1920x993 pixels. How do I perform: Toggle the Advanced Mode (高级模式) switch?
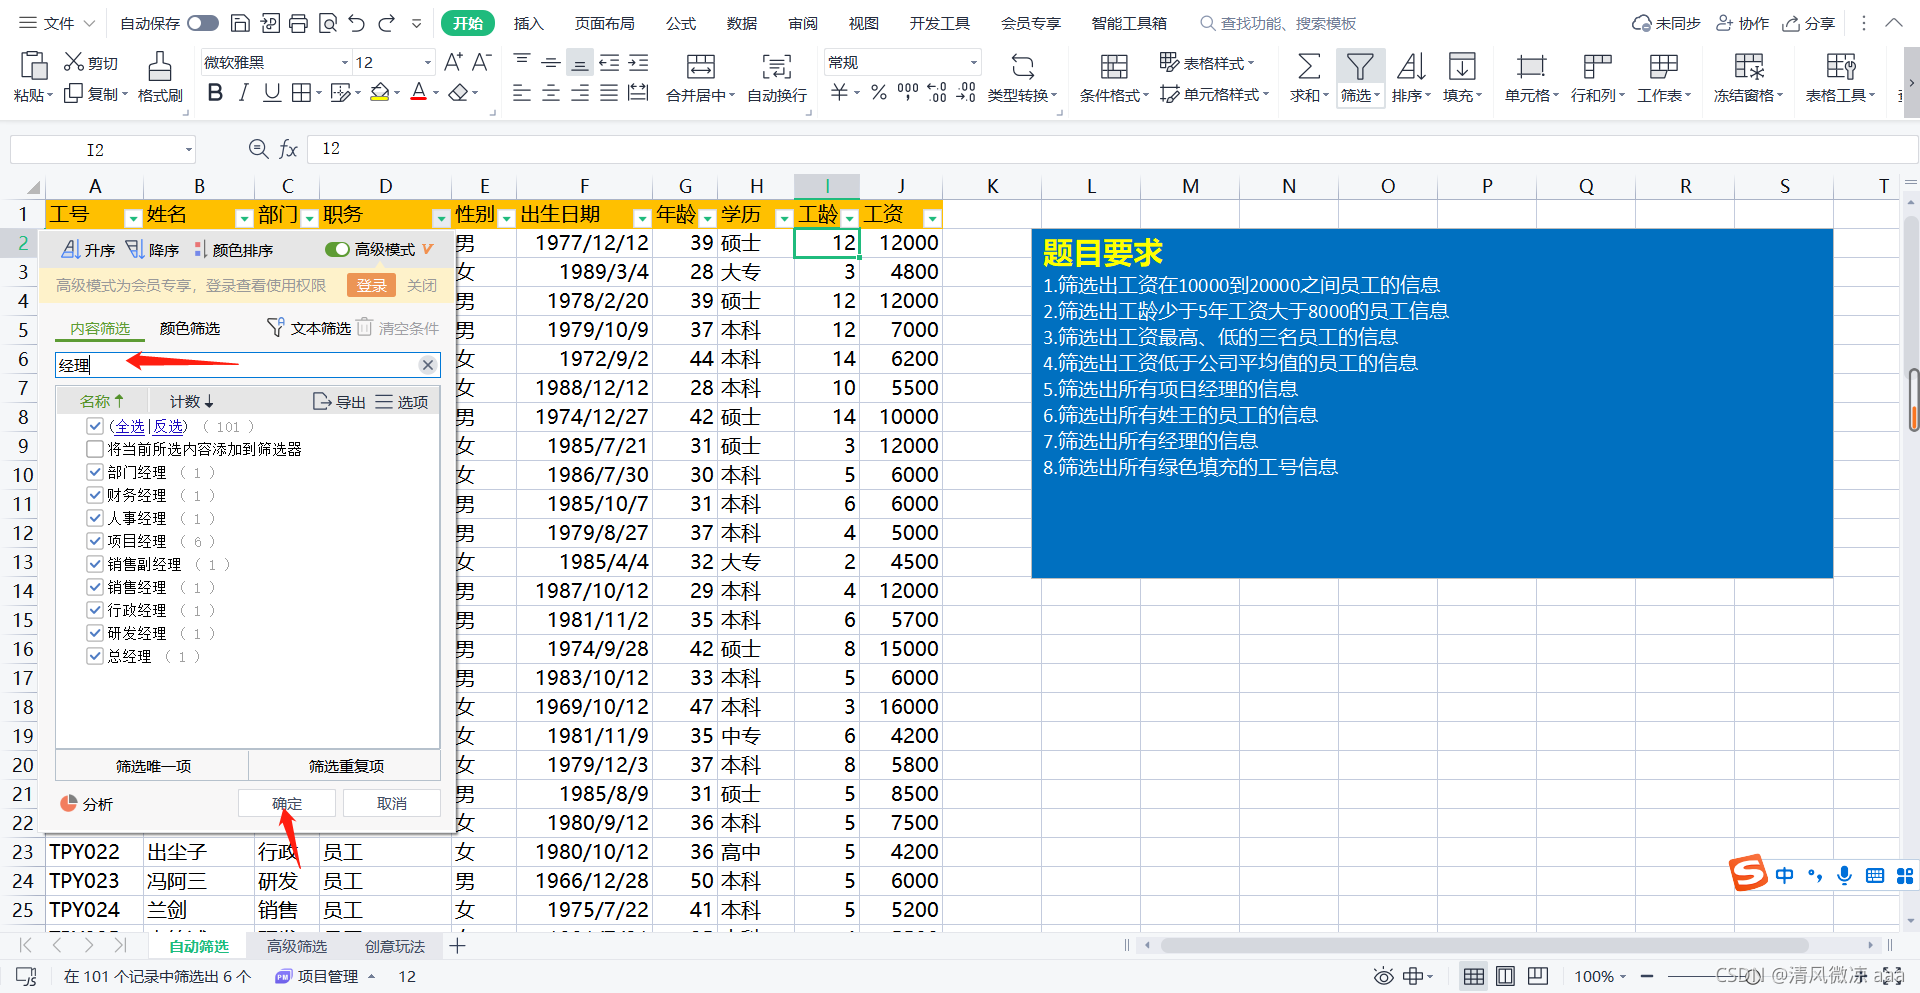click(337, 249)
